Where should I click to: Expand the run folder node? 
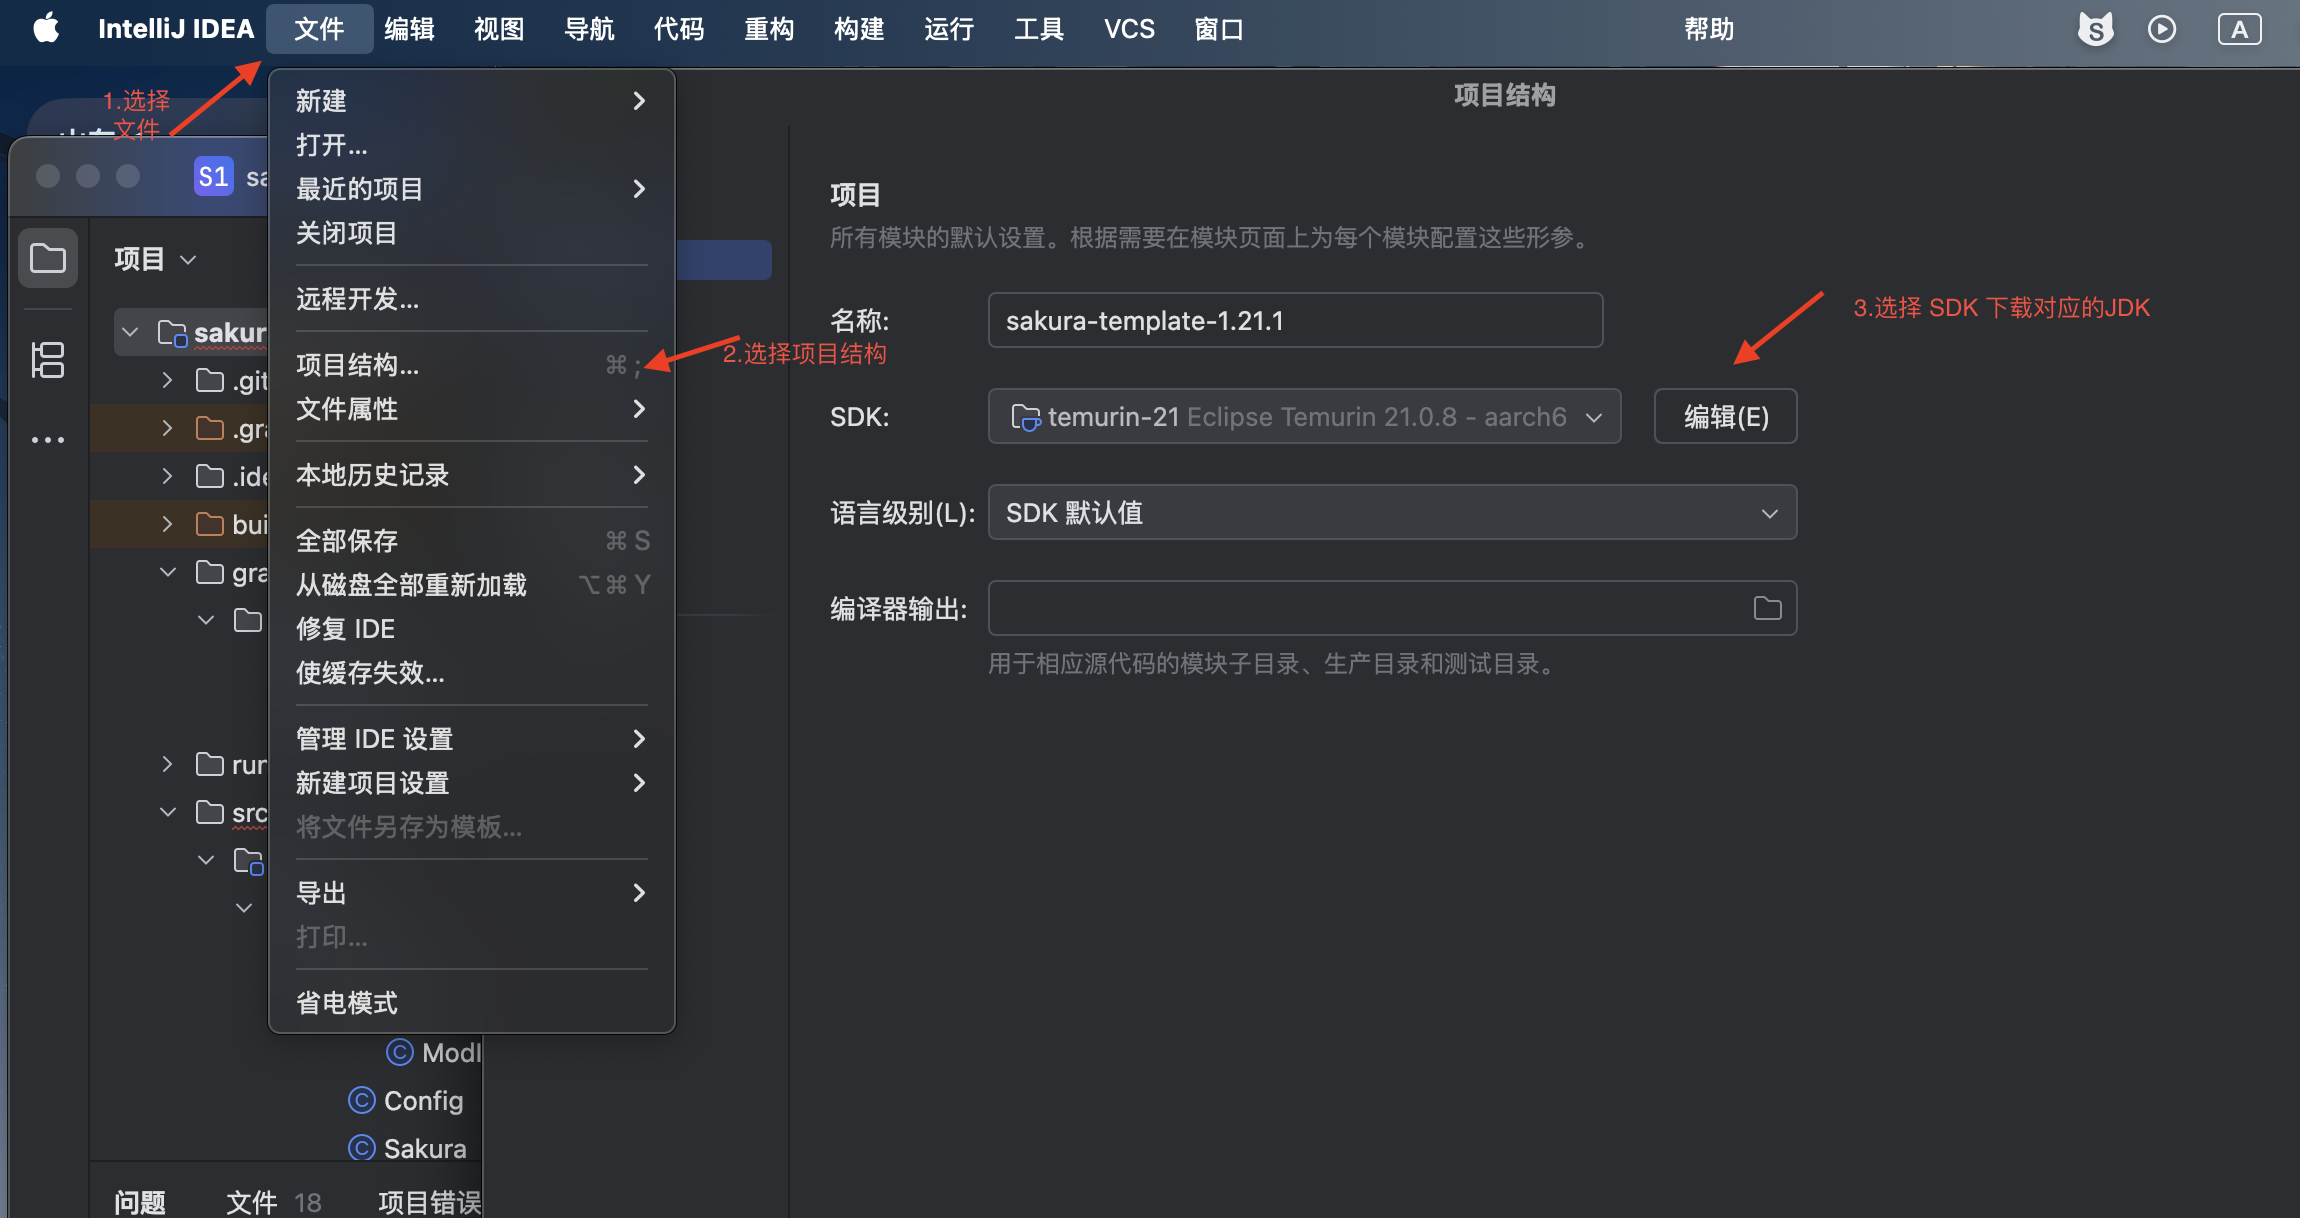click(x=167, y=764)
